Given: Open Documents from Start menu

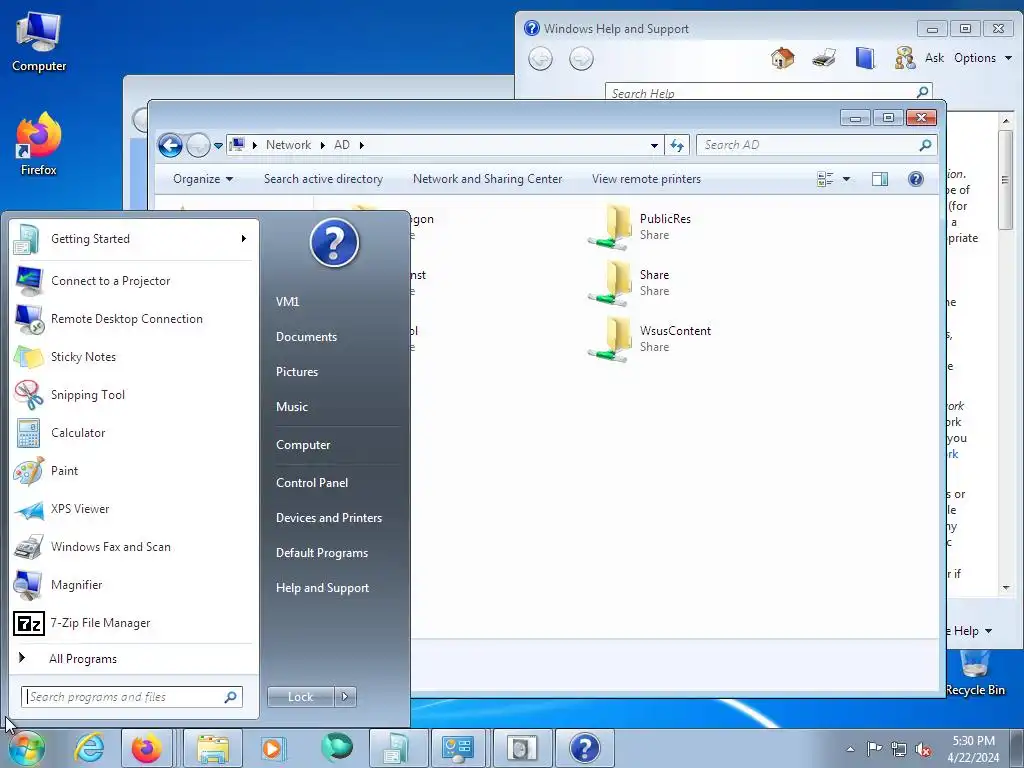Looking at the screenshot, I should 306,337.
